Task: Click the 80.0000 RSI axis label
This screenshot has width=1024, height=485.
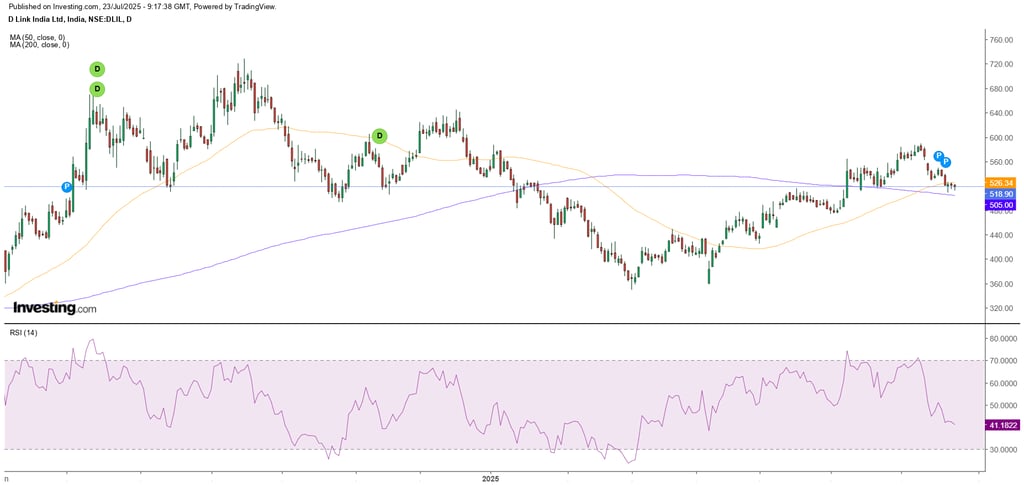Action: pyautogui.click(x=1002, y=339)
